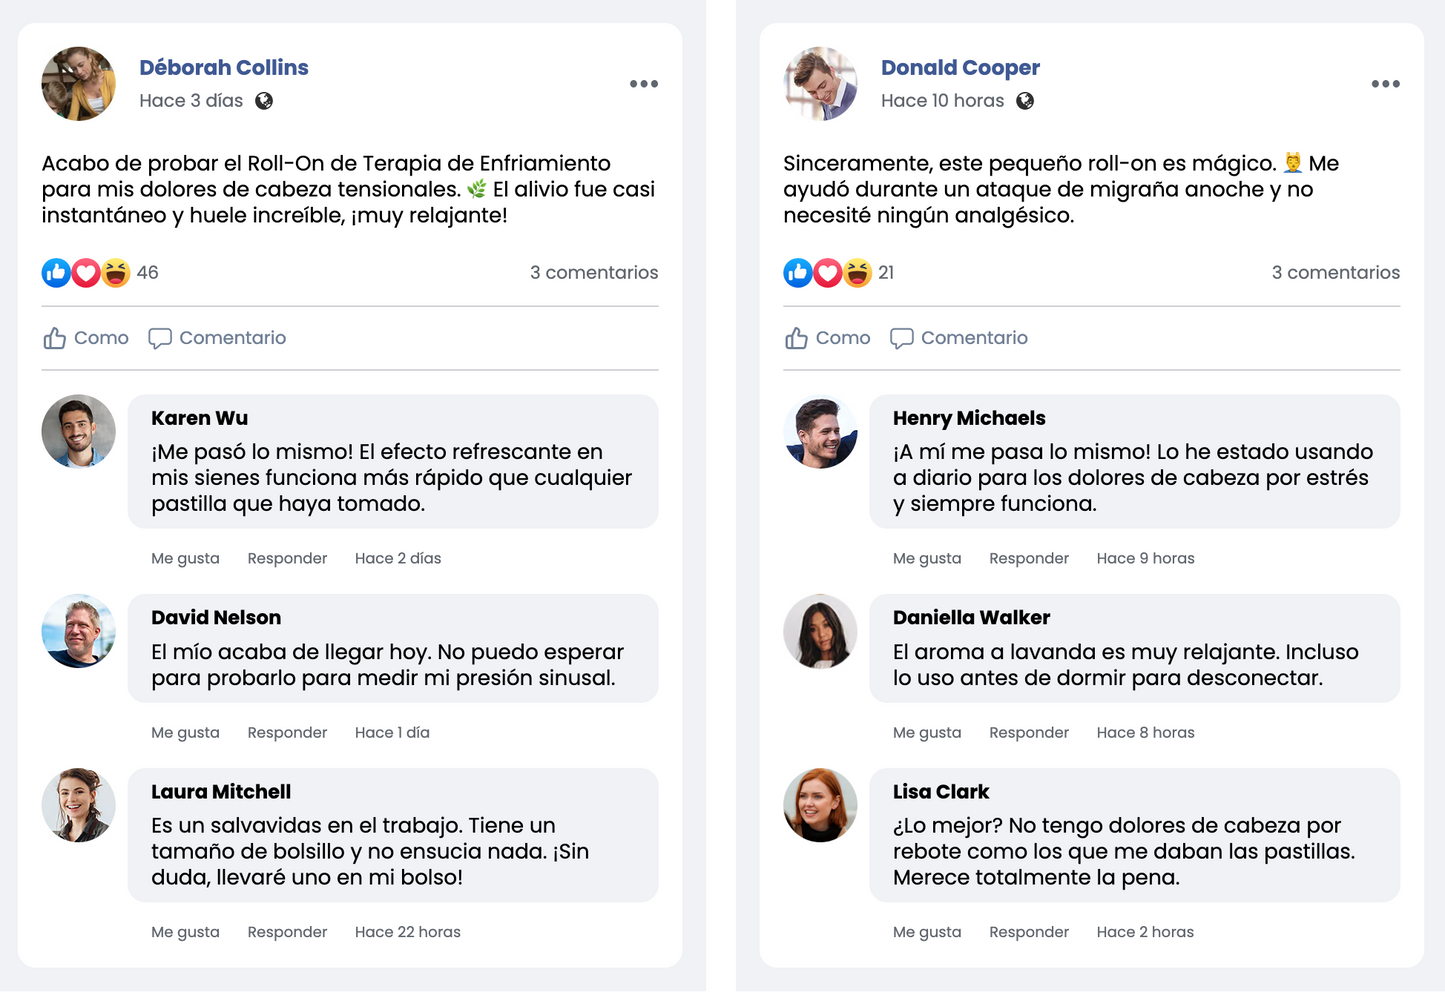Click the globe privacy icon on Déborah's post
The width and height of the screenshot is (1445, 995).
pos(264,101)
